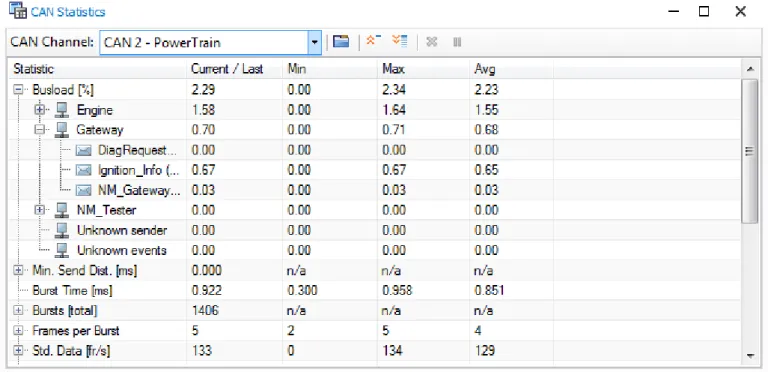
Task: Collapse the Busload [%] tree node
Action: (x=18, y=90)
